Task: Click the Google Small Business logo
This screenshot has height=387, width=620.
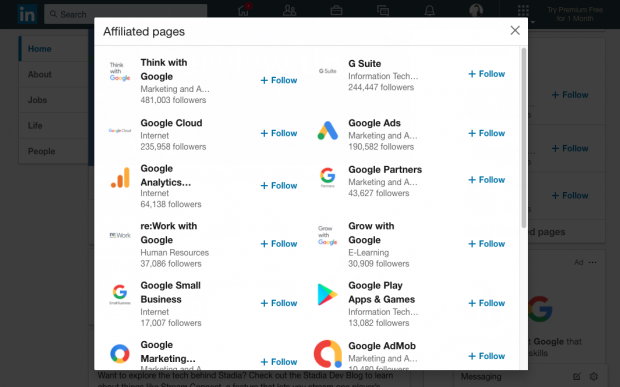Action: point(120,294)
